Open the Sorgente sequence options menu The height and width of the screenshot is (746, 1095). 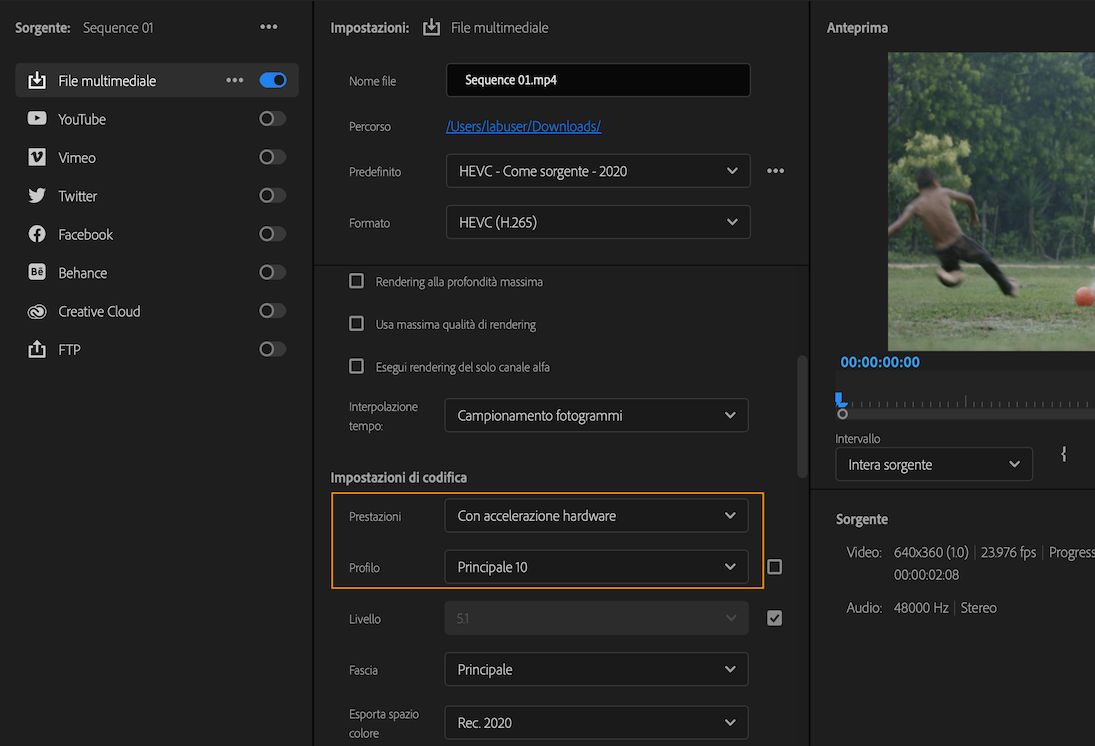(268, 27)
